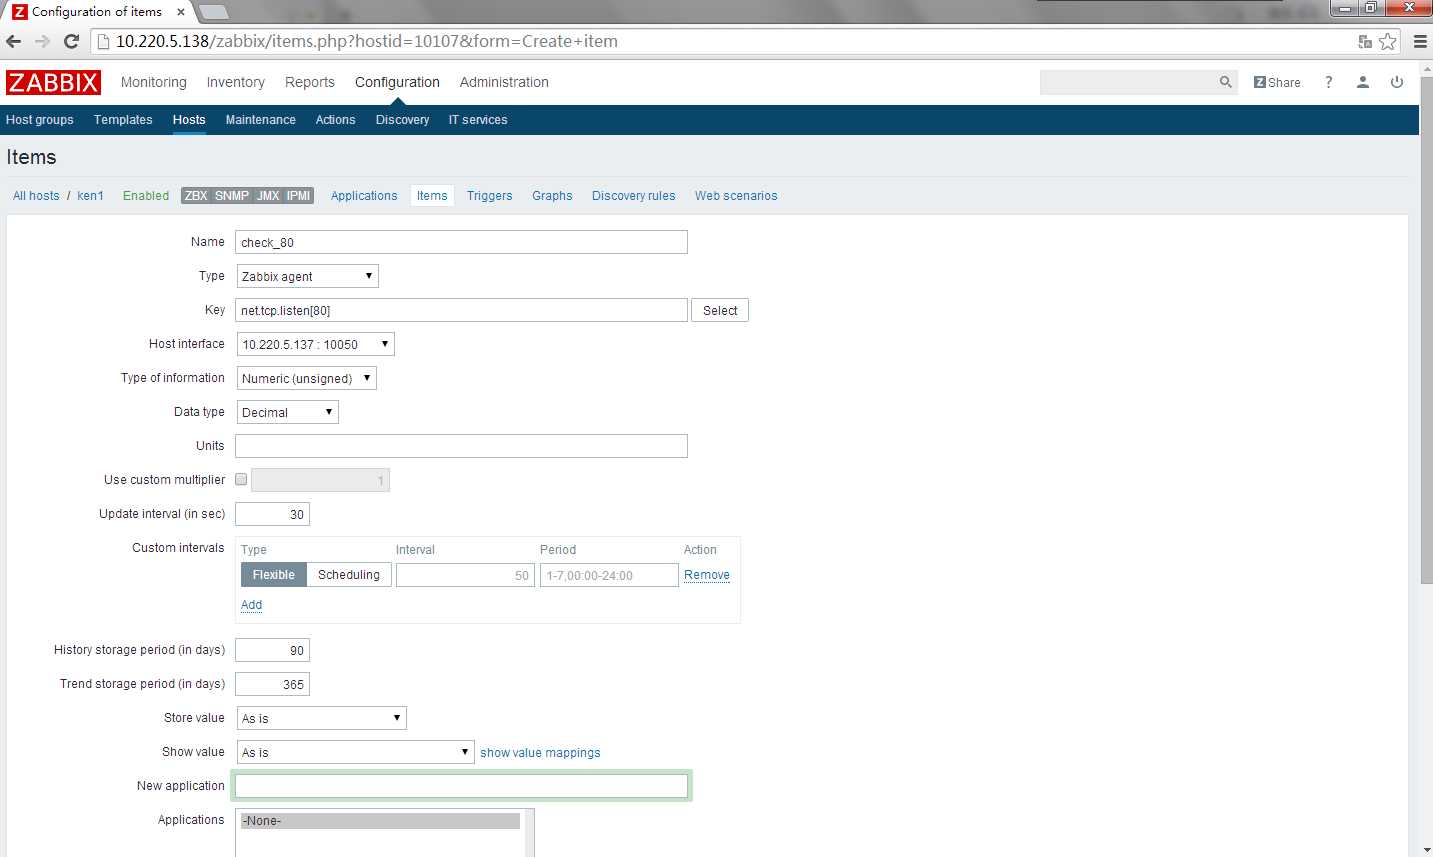Open Data type dropdown Decimal

pyautogui.click(x=287, y=412)
